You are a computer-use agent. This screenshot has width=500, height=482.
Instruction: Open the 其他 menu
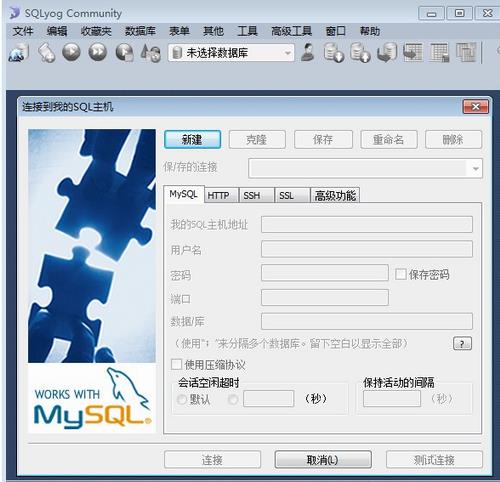point(213,31)
